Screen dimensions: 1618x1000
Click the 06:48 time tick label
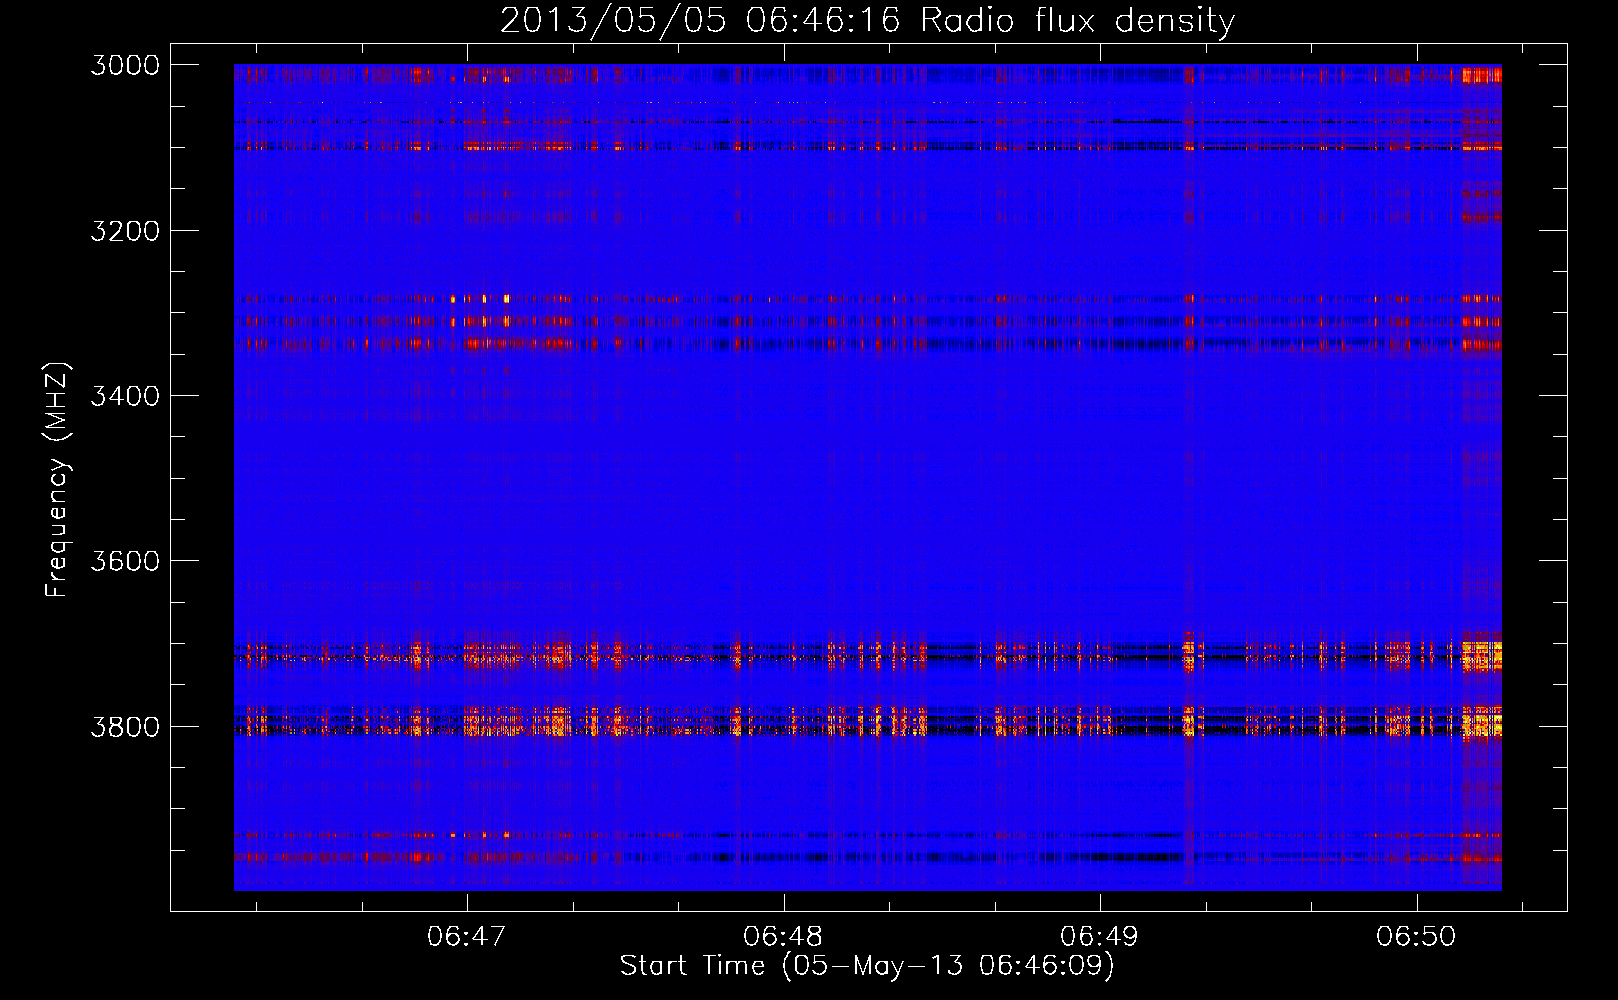[x=783, y=936]
